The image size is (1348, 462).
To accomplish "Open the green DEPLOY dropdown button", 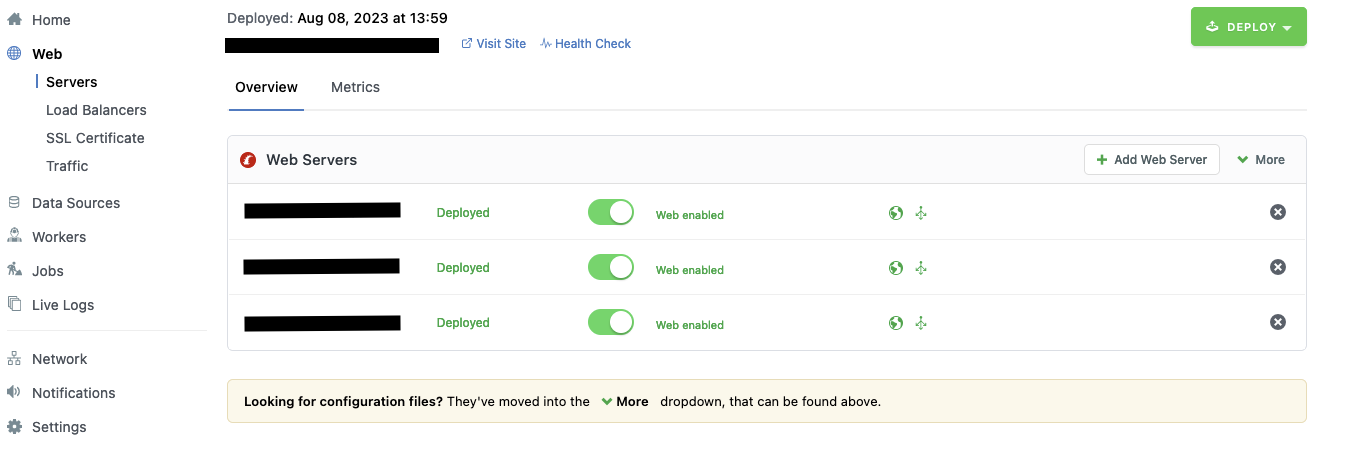I will [x=1249, y=27].
